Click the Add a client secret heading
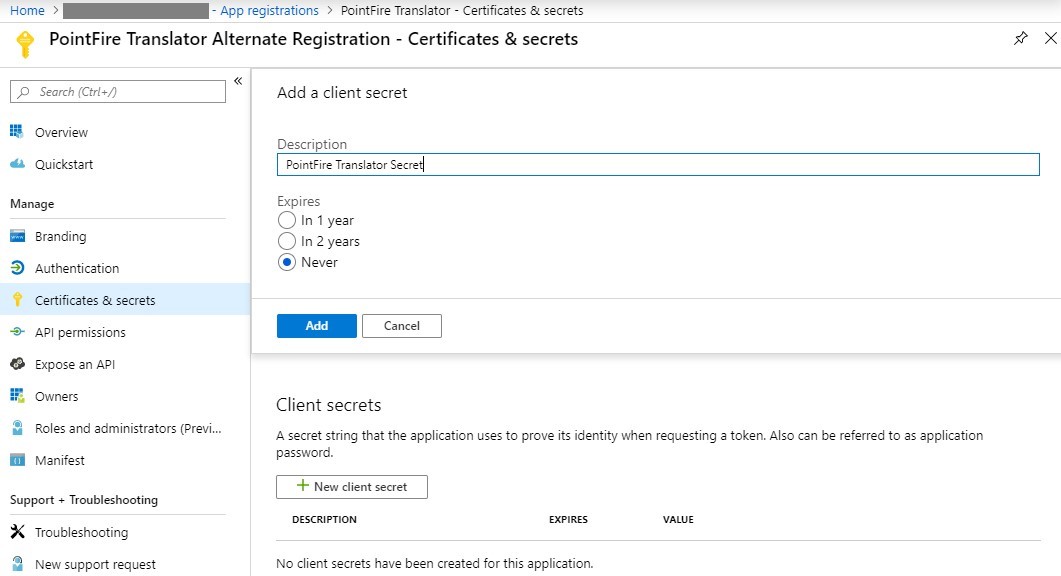The height and width of the screenshot is (576, 1061). (342, 93)
